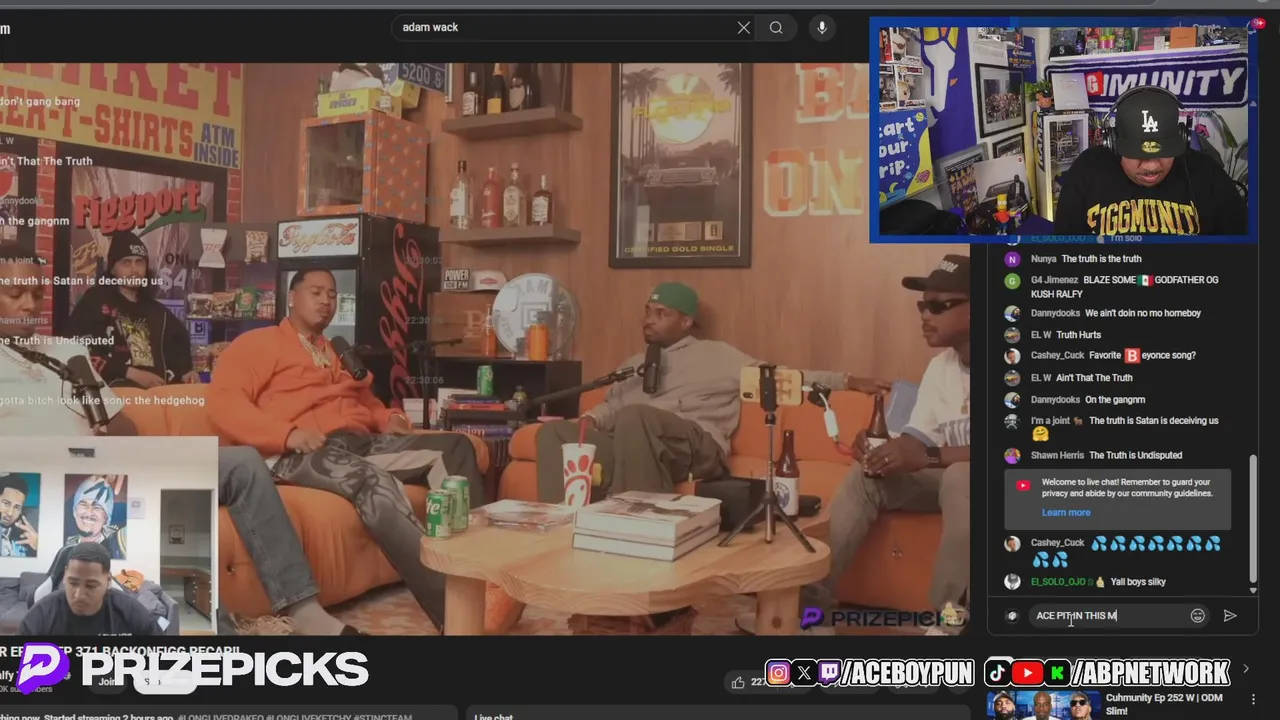1280x720 pixels.
Task: Click the message "The truth is the truth"
Action: (x=1101, y=259)
